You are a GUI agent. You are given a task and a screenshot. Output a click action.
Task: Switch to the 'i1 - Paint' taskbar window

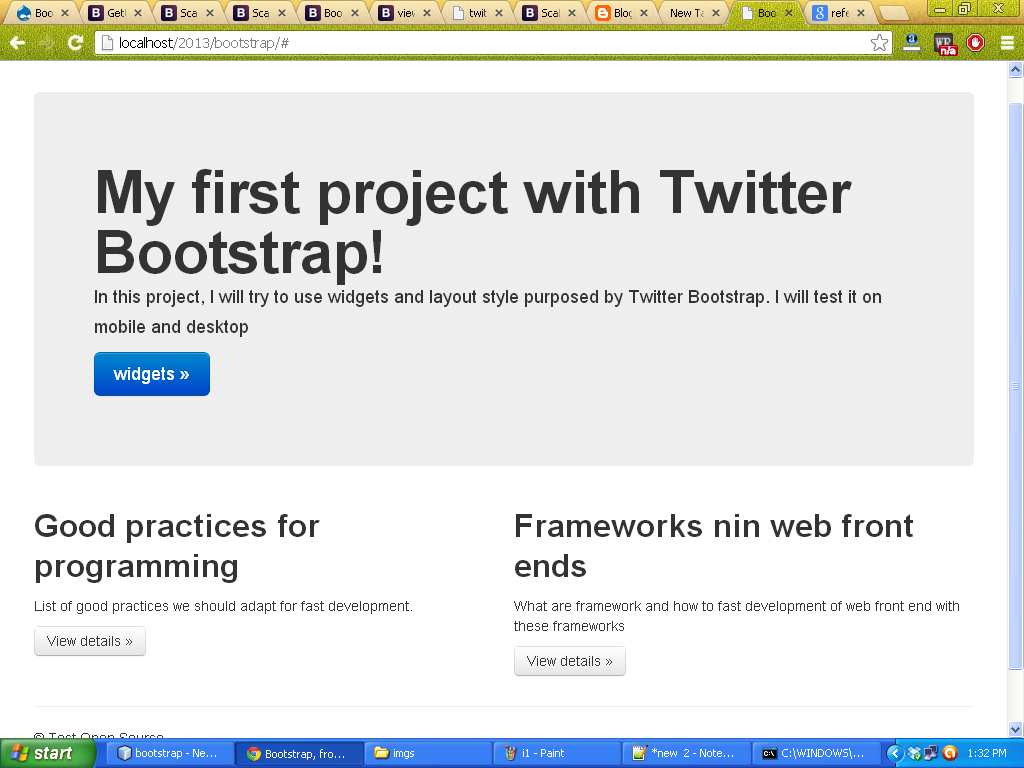pos(556,754)
